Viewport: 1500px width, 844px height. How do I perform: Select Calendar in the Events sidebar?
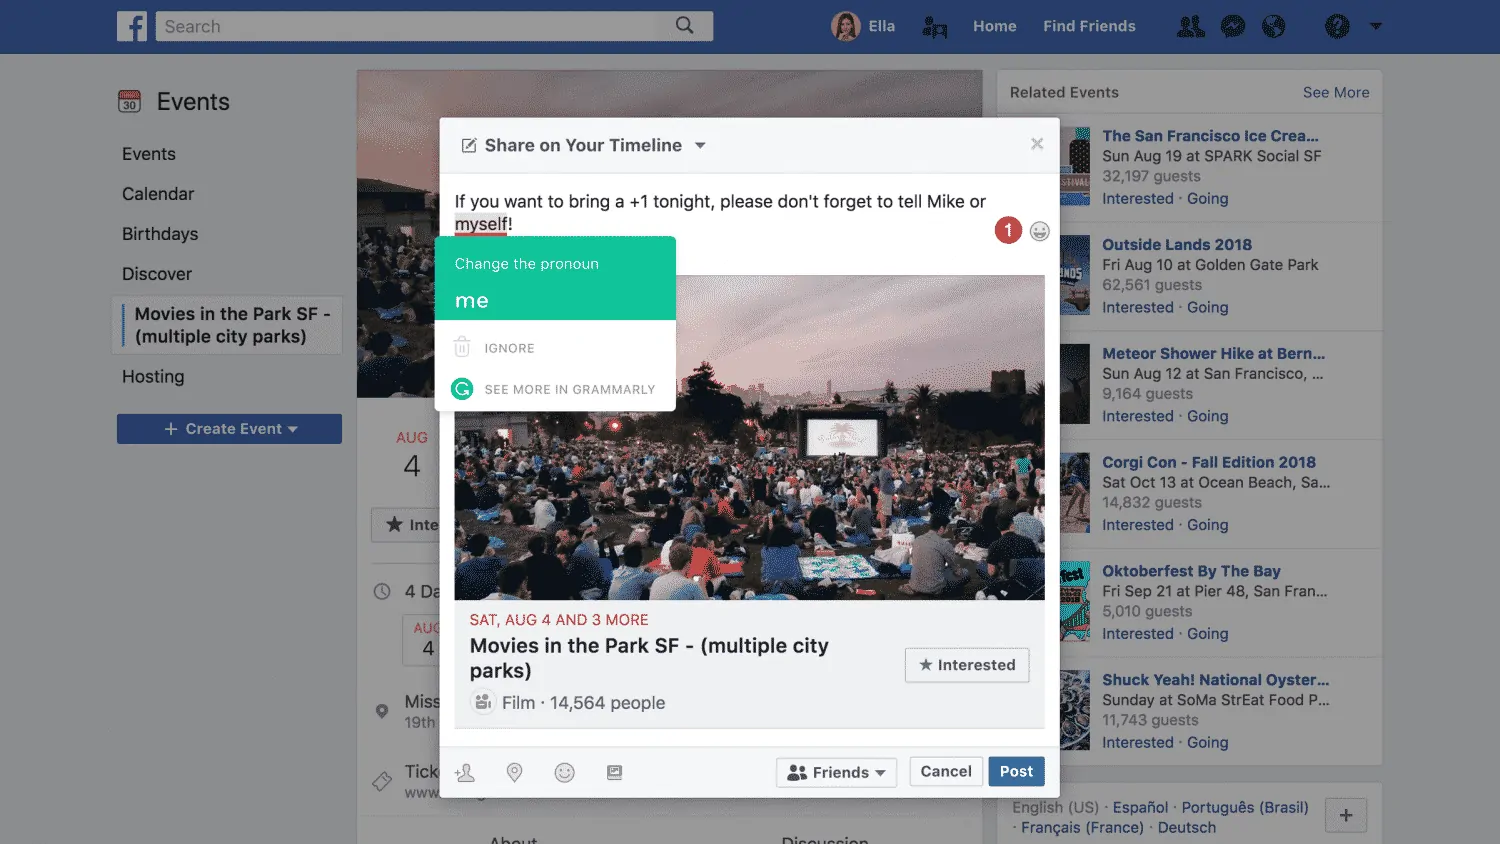[x=158, y=194]
